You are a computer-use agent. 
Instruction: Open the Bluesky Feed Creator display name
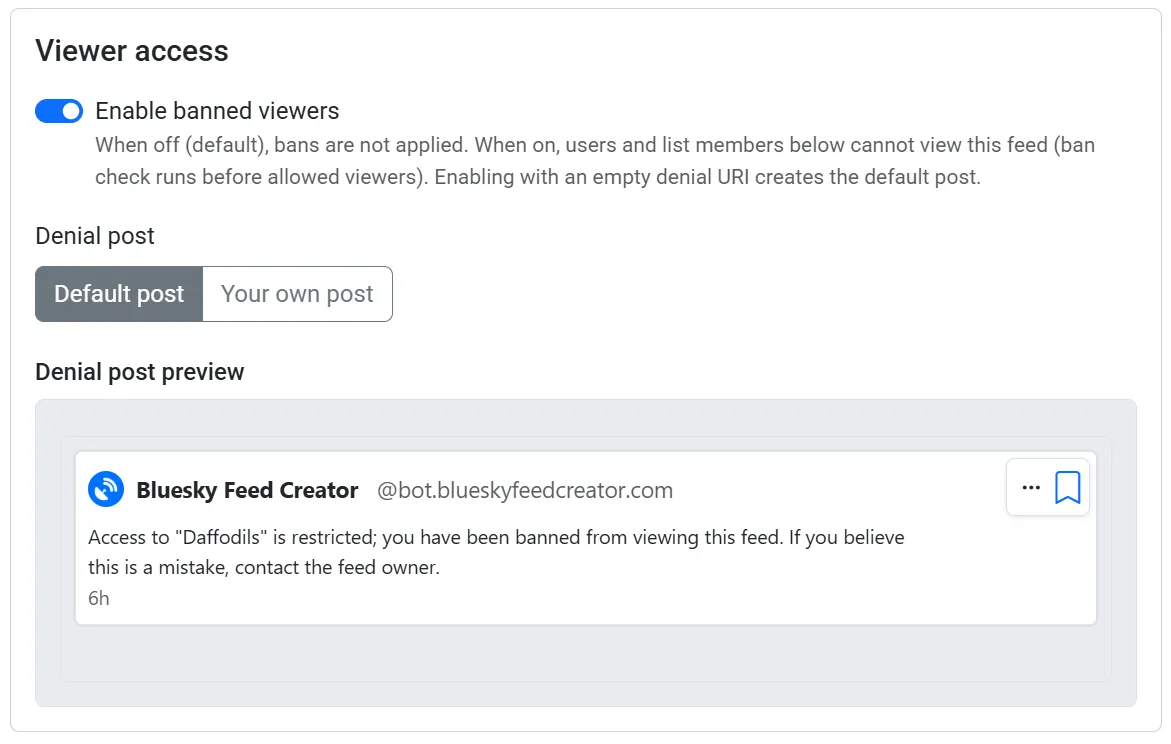click(247, 490)
